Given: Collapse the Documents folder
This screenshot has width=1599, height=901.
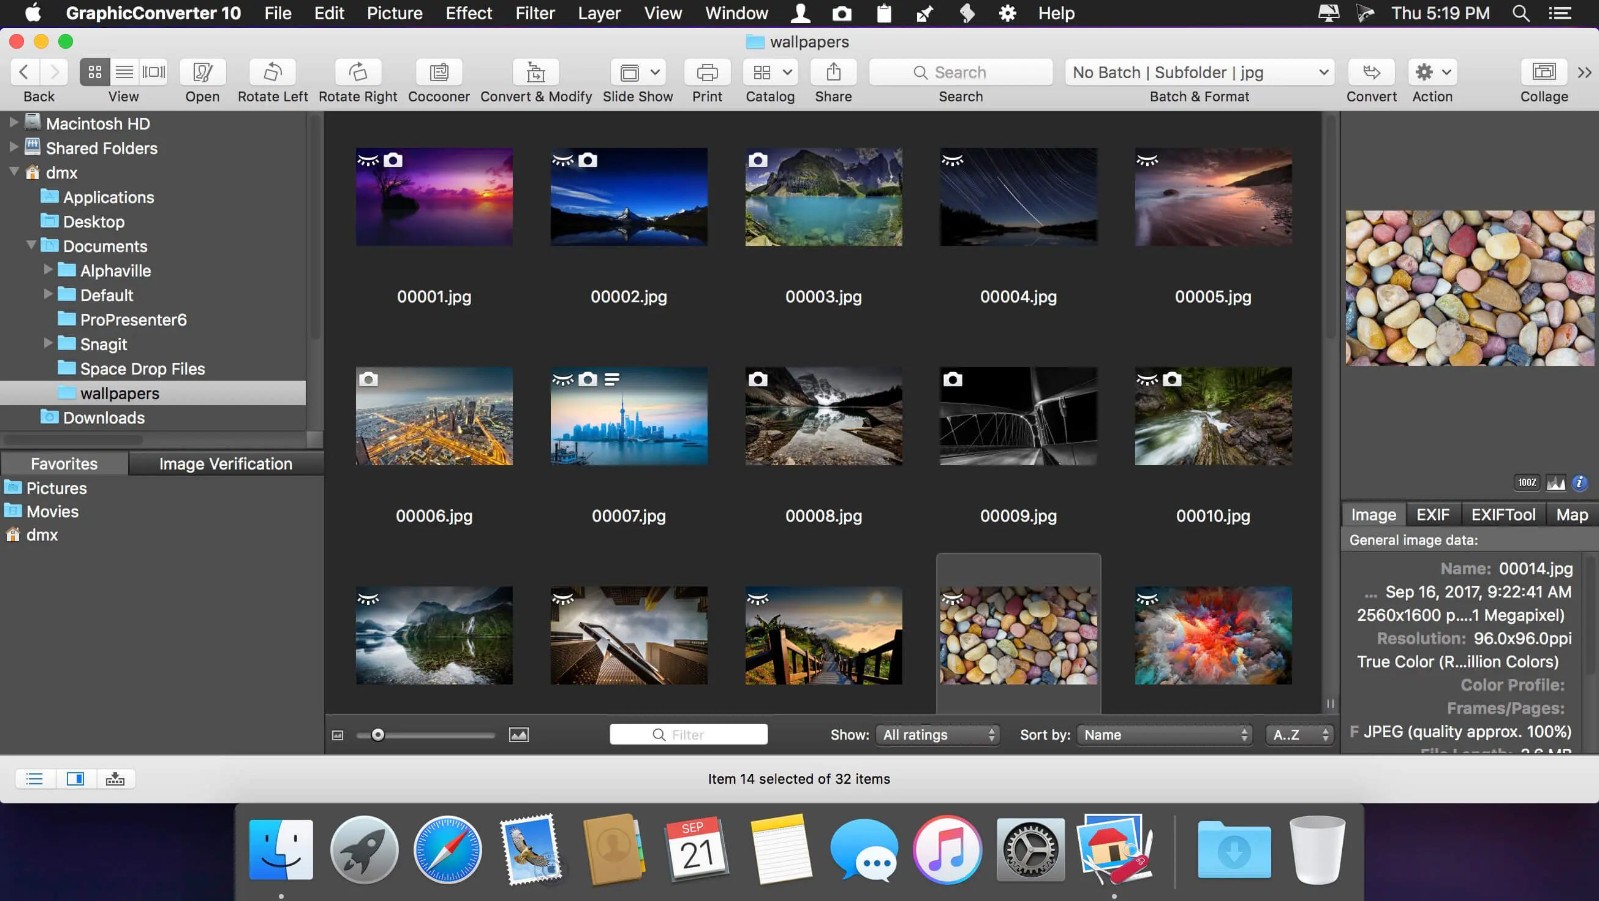Looking at the screenshot, I should (31, 245).
